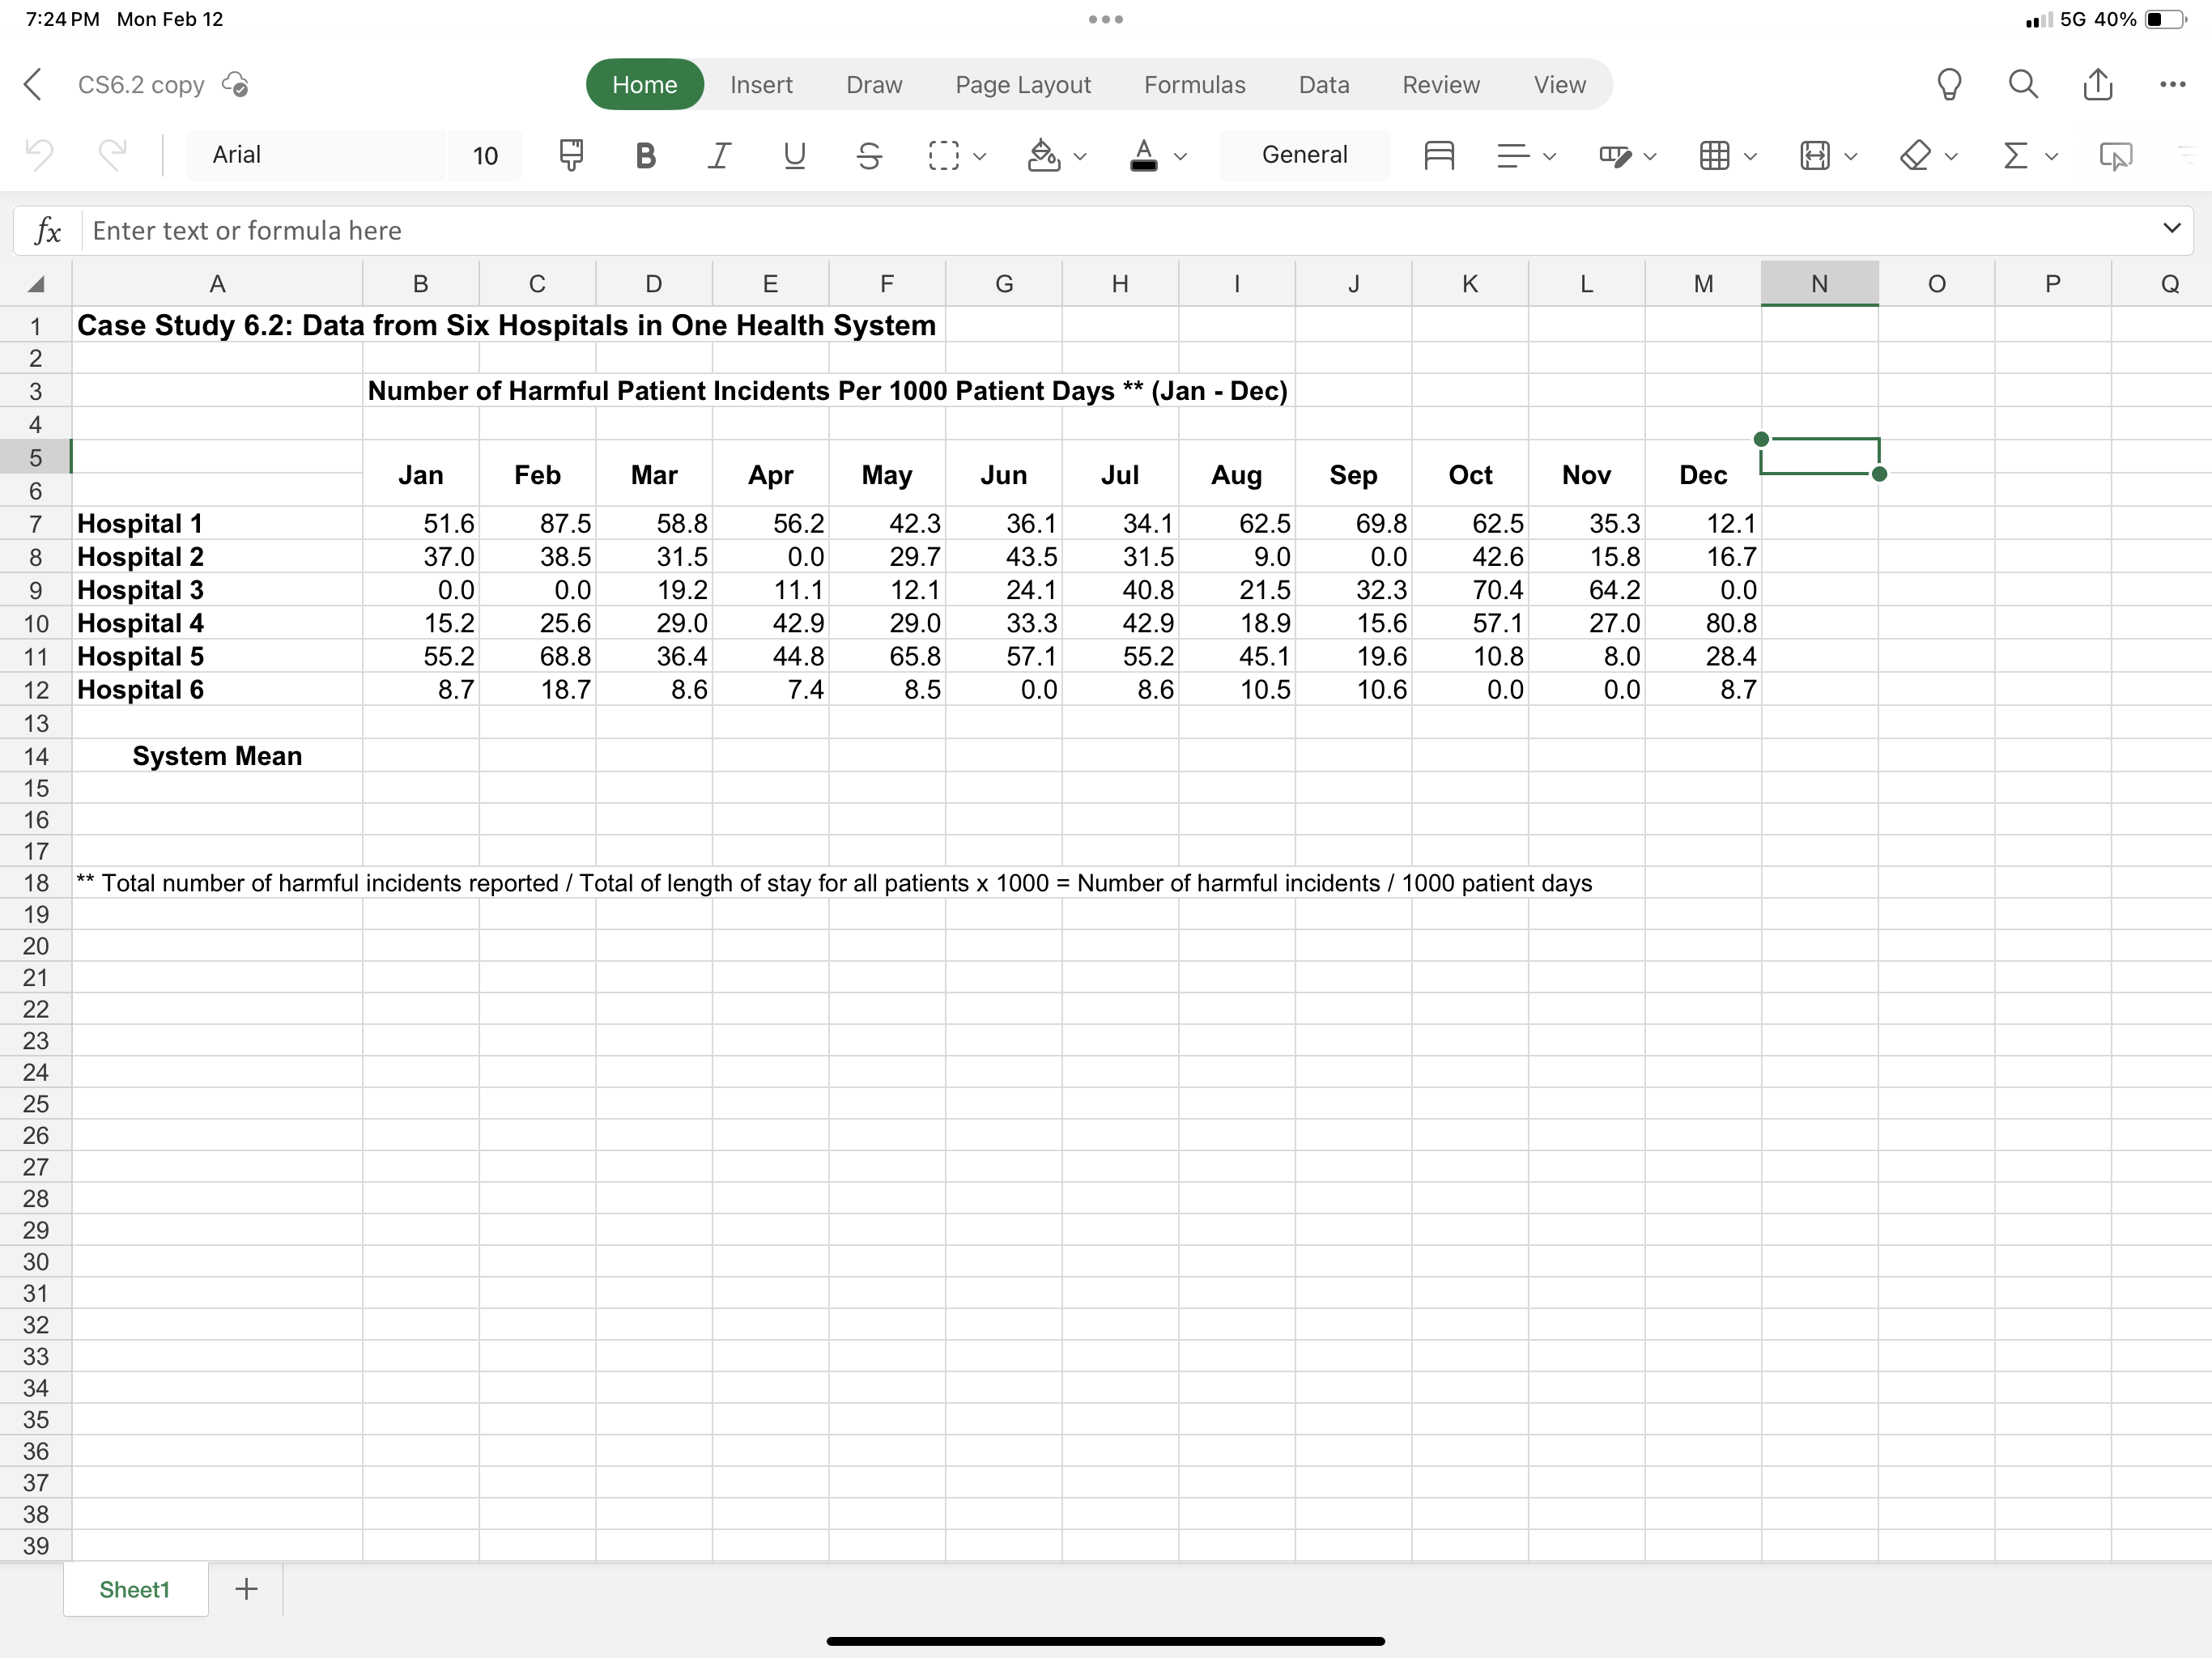The image size is (2212, 1658).
Task: Open the share icon
Action: pyautogui.click(x=2098, y=85)
